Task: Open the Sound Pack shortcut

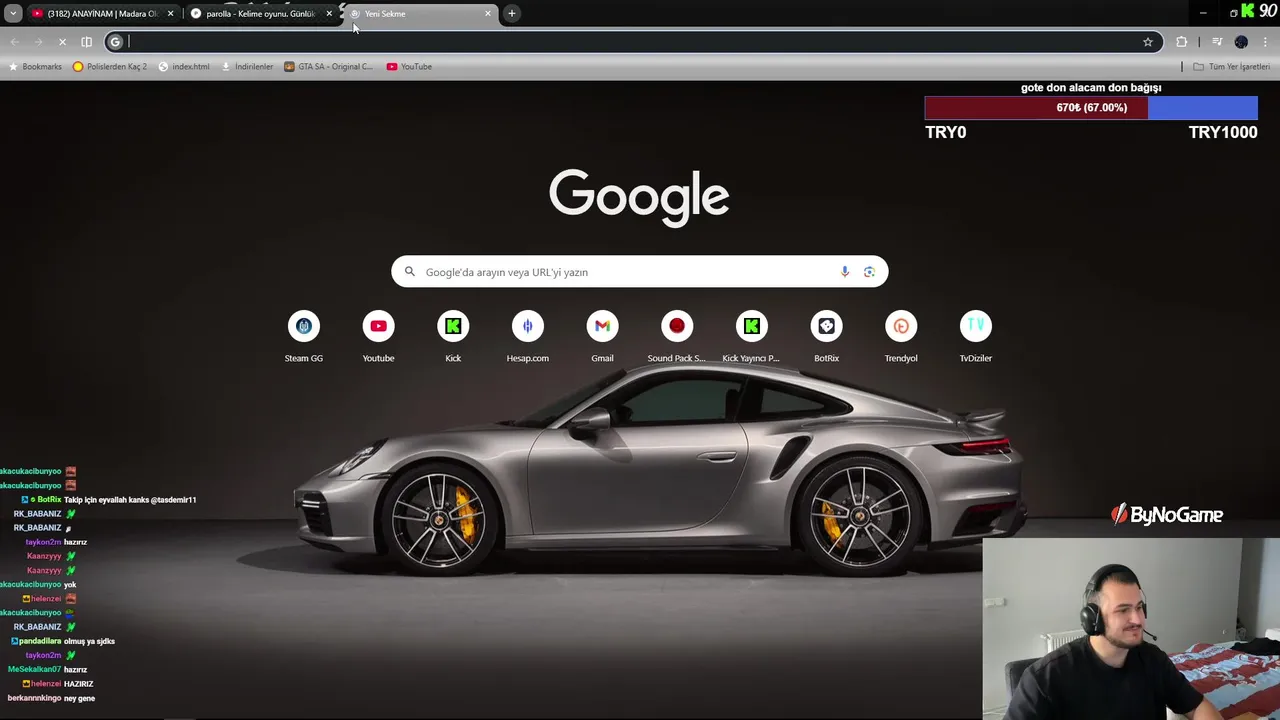Action: tap(677, 337)
